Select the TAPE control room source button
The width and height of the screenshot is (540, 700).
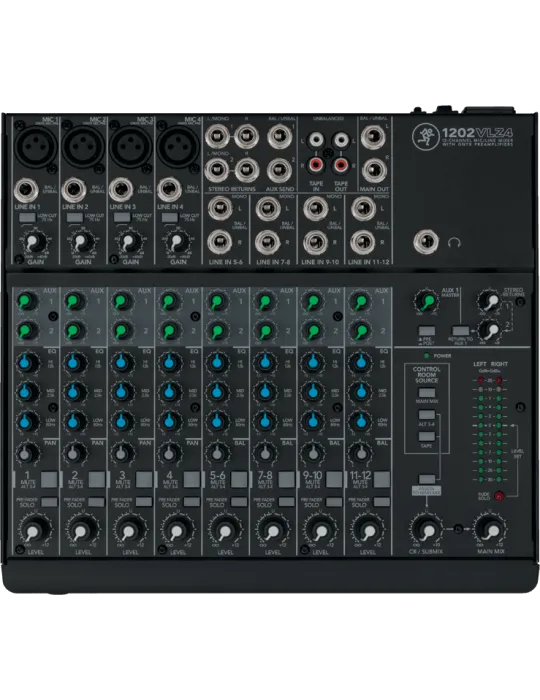(x=427, y=437)
